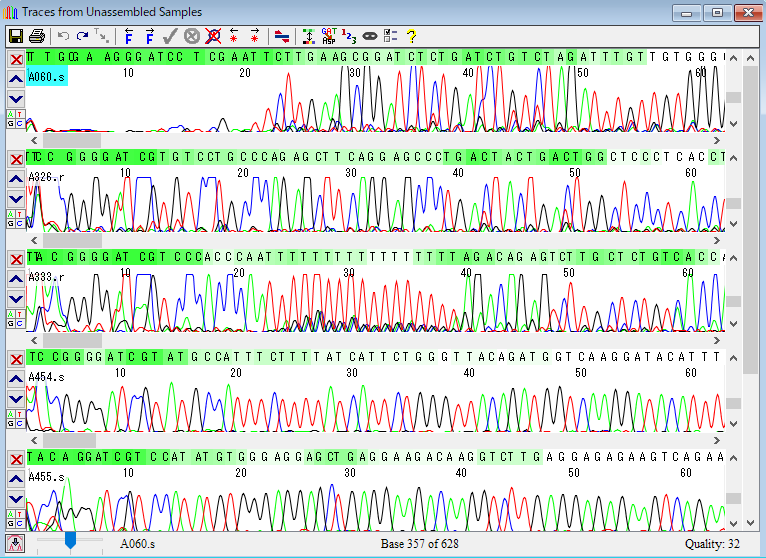Toggle the black G channel for A326.r
This screenshot has height=558, width=766.
[x=11, y=223]
